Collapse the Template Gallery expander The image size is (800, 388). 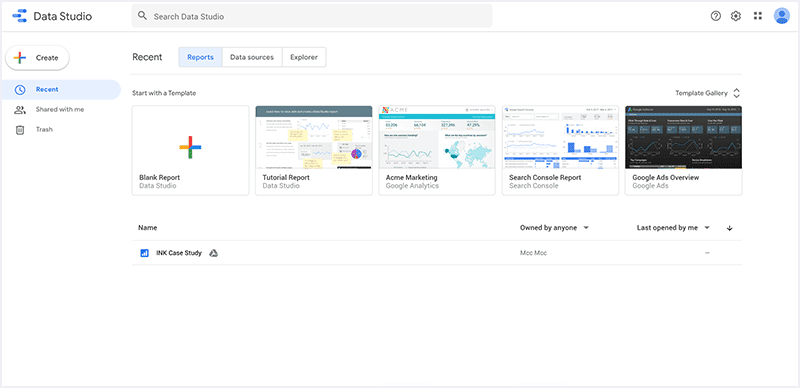[x=736, y=93]
